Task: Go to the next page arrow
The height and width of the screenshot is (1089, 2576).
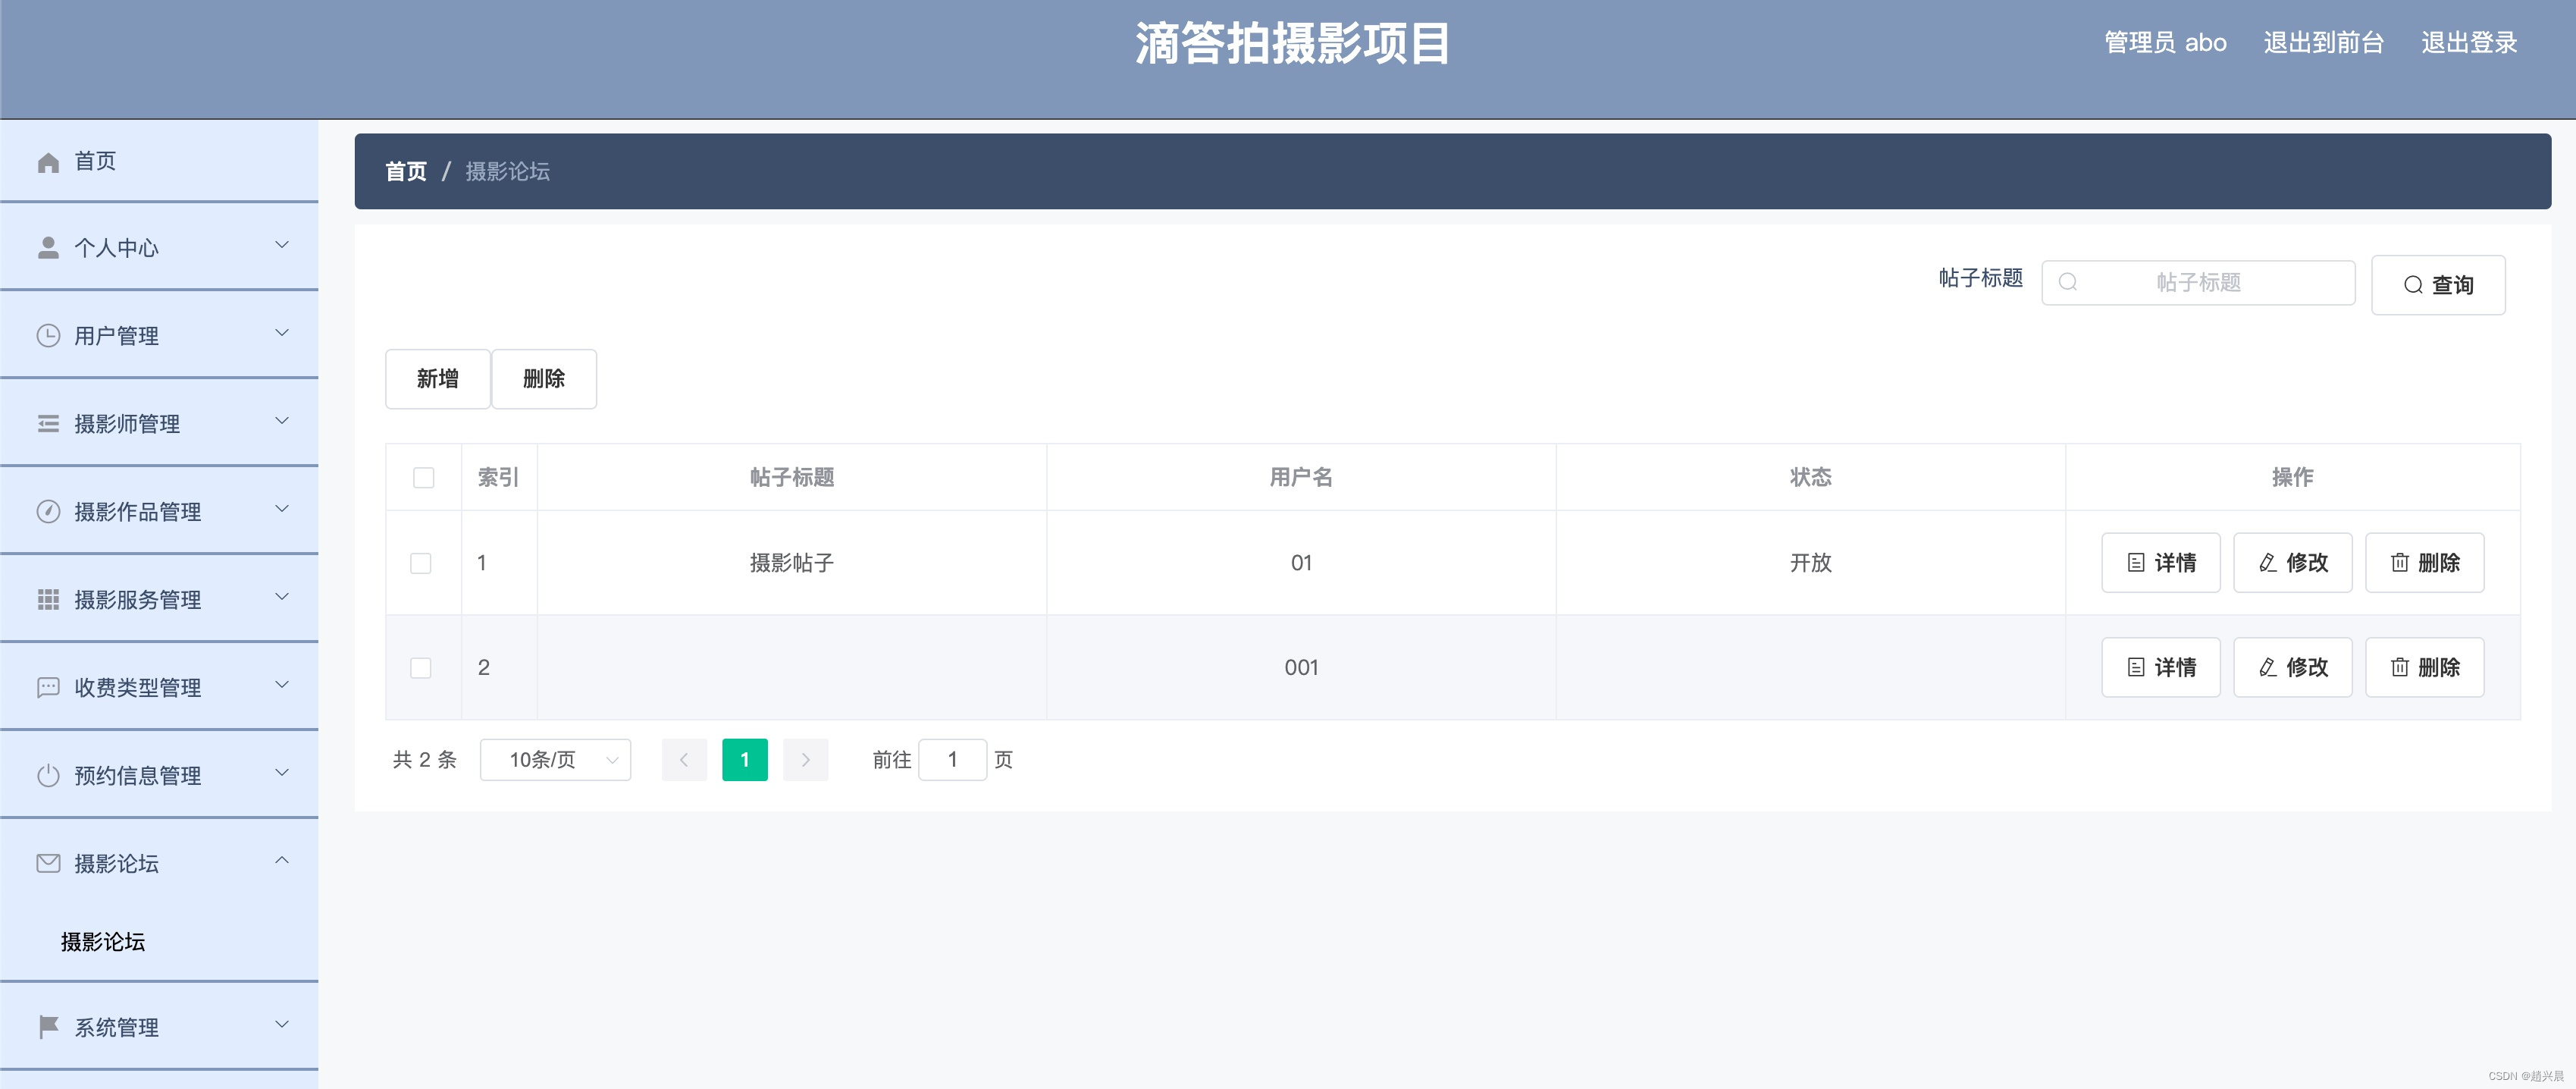Action: (x=806, y=760)
